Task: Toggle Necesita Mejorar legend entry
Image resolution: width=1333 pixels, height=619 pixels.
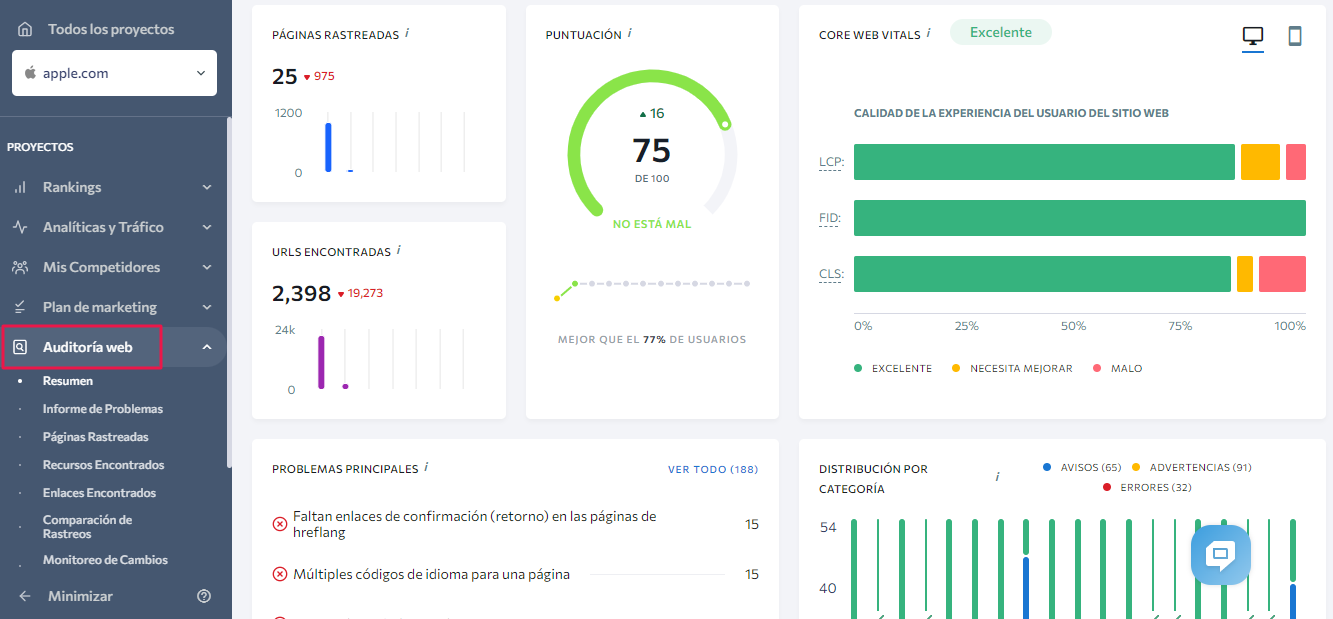Action: click(1011, 368)
